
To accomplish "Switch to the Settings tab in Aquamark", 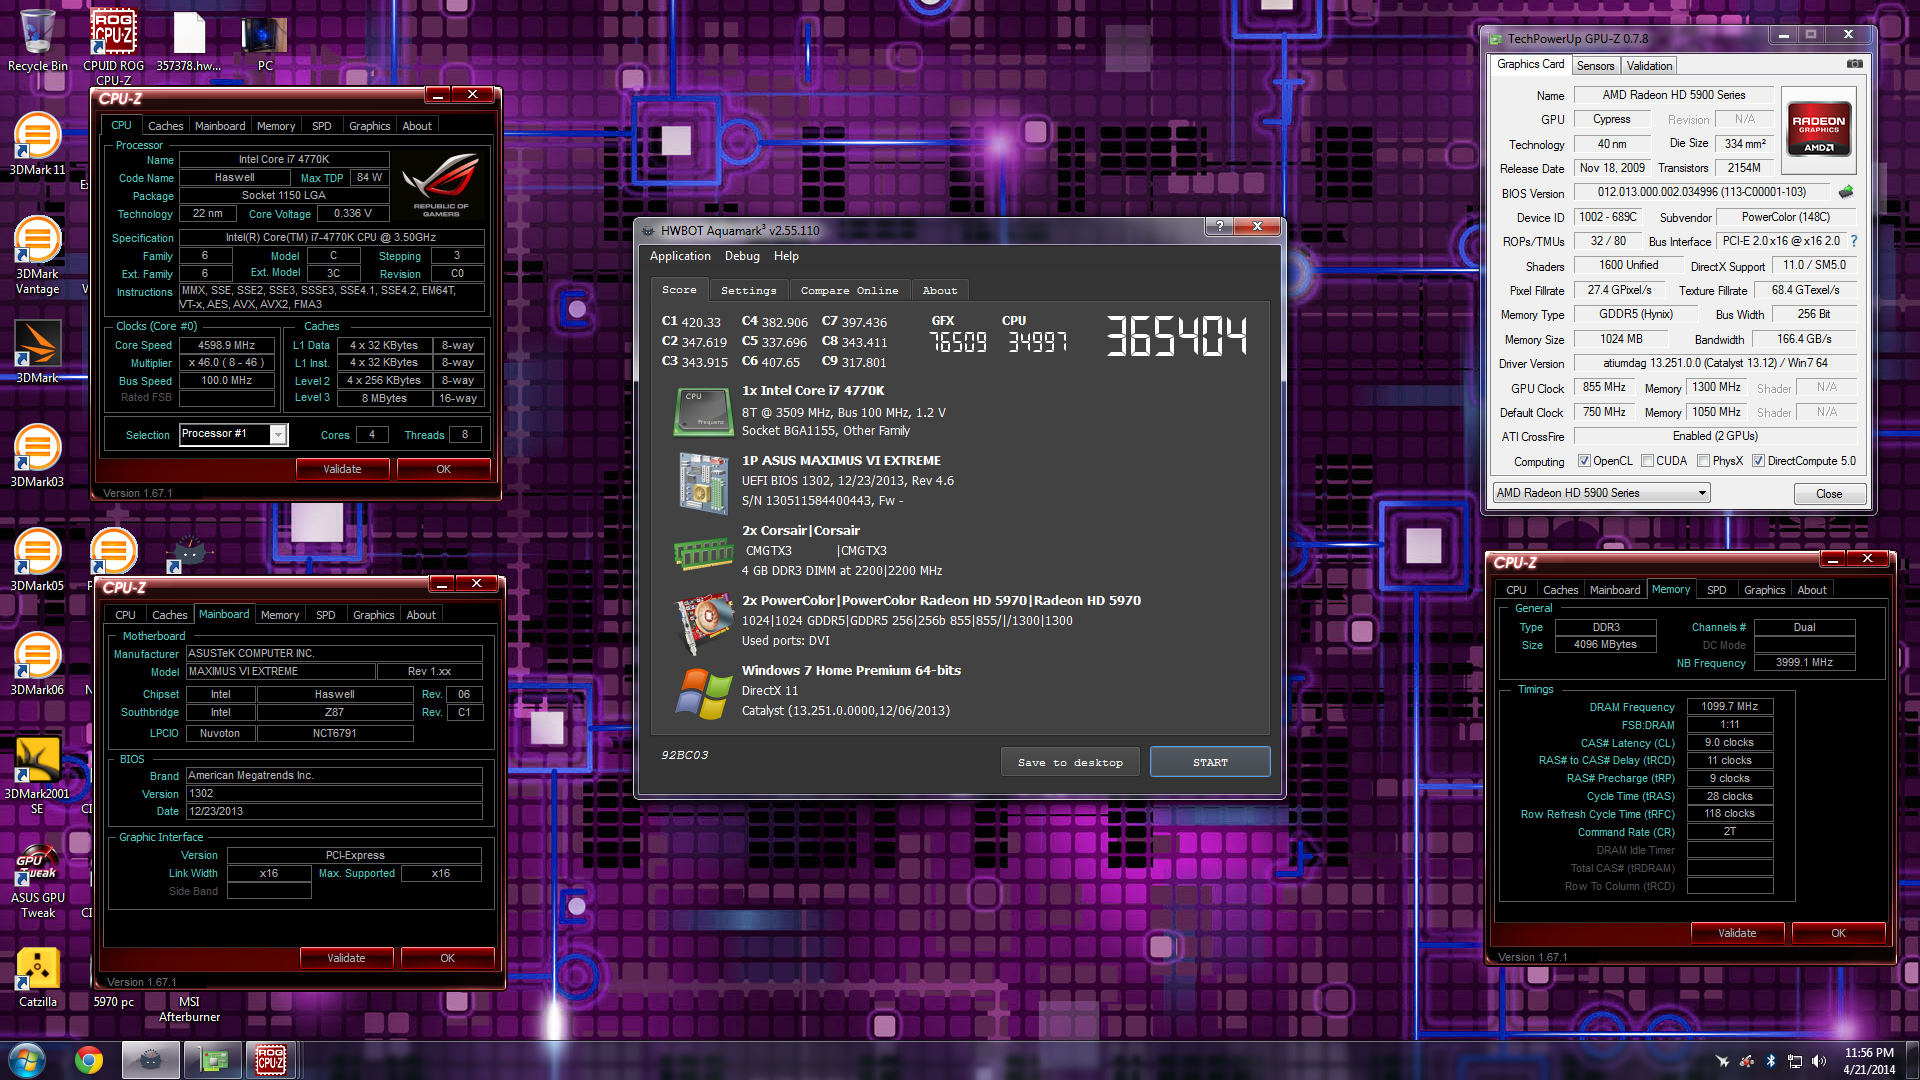I will point(748,290).
